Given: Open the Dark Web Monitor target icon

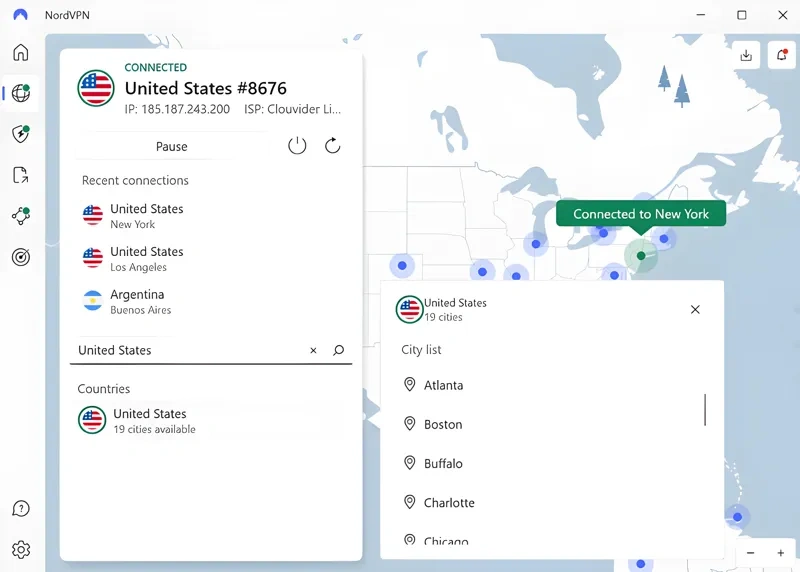Looking at the screenshot, I should (x=21, y=257).
